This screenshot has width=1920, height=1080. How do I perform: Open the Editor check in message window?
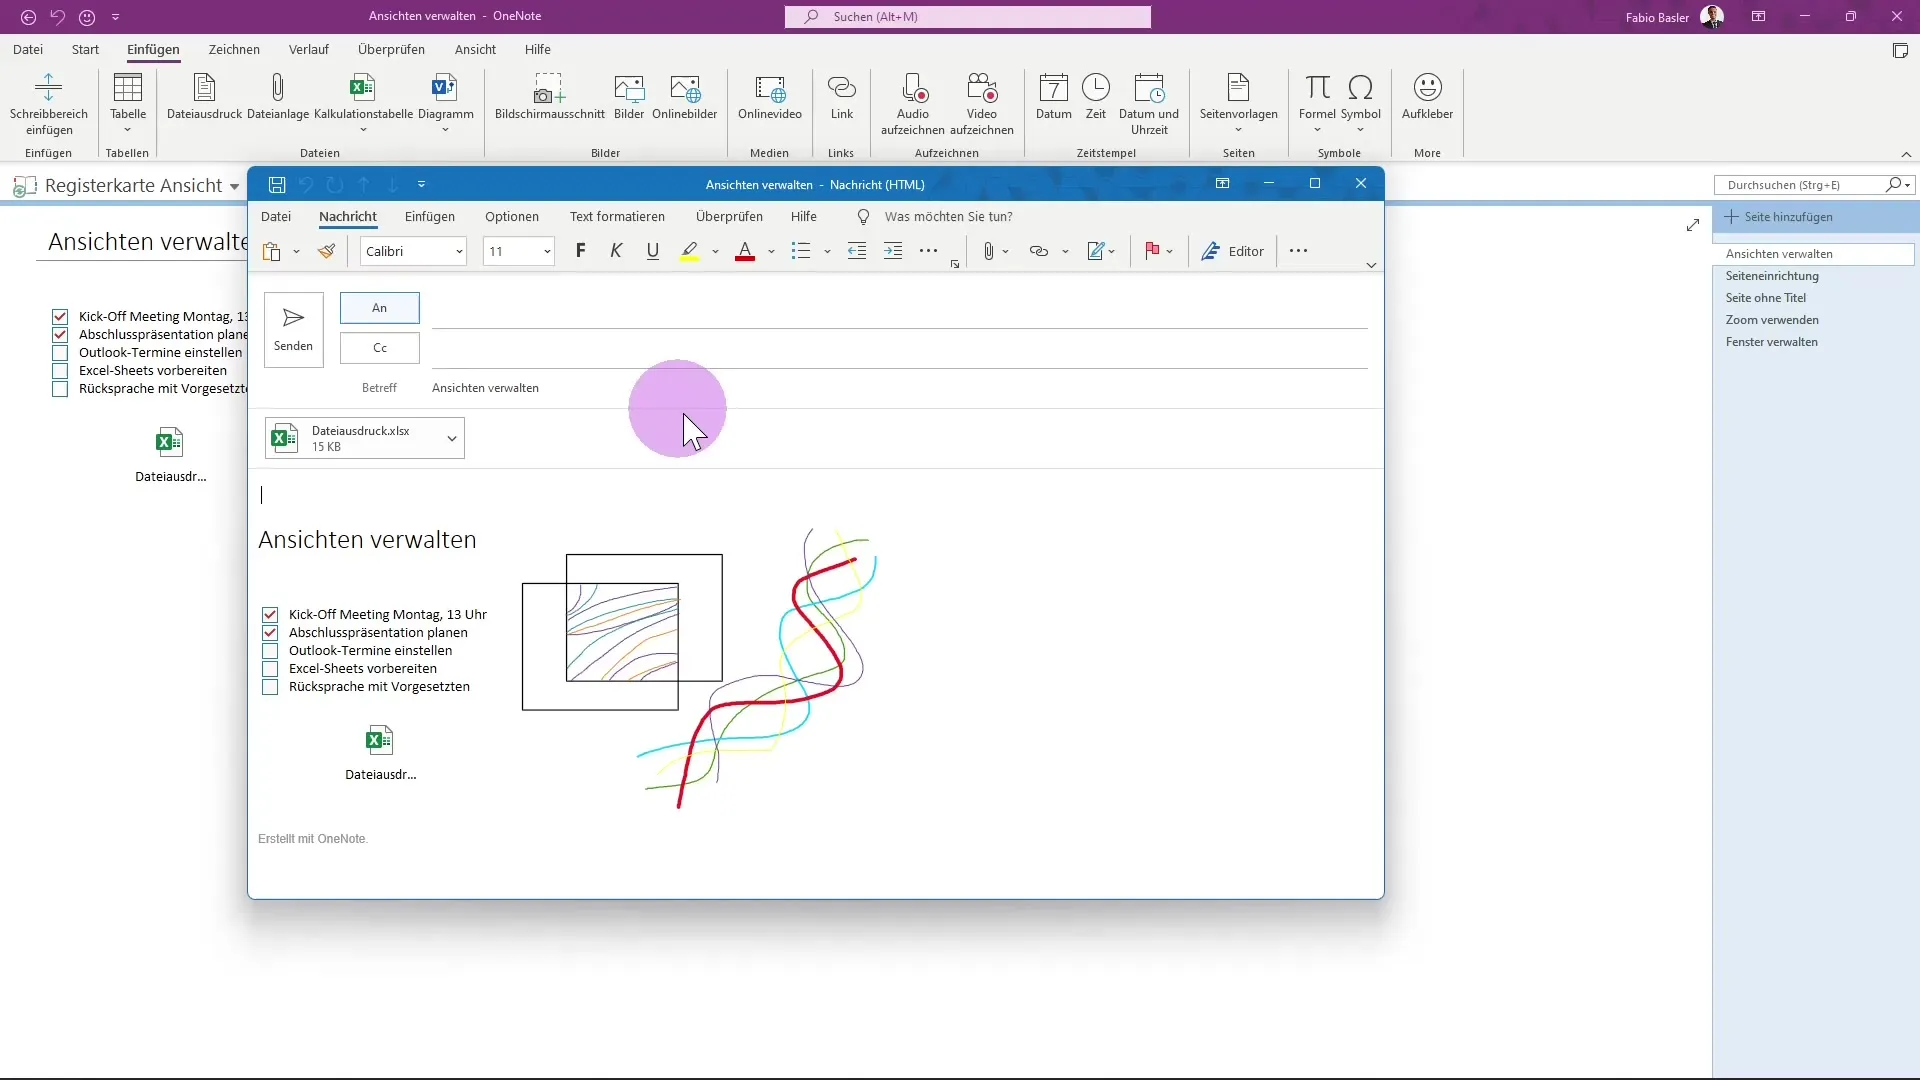tap(1233, 251)
